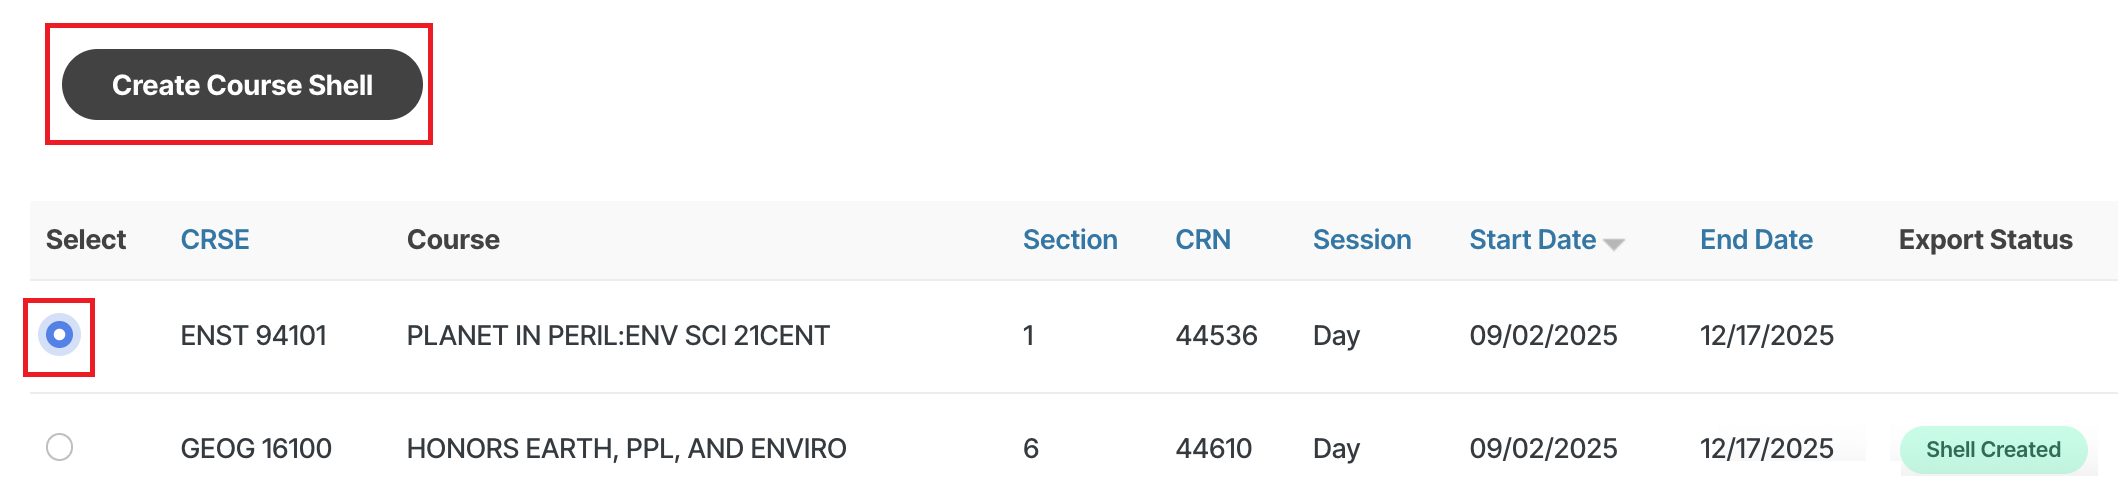2118x487 pixels.
Task: Click the Session column header
Action: tap(1362, 240)
